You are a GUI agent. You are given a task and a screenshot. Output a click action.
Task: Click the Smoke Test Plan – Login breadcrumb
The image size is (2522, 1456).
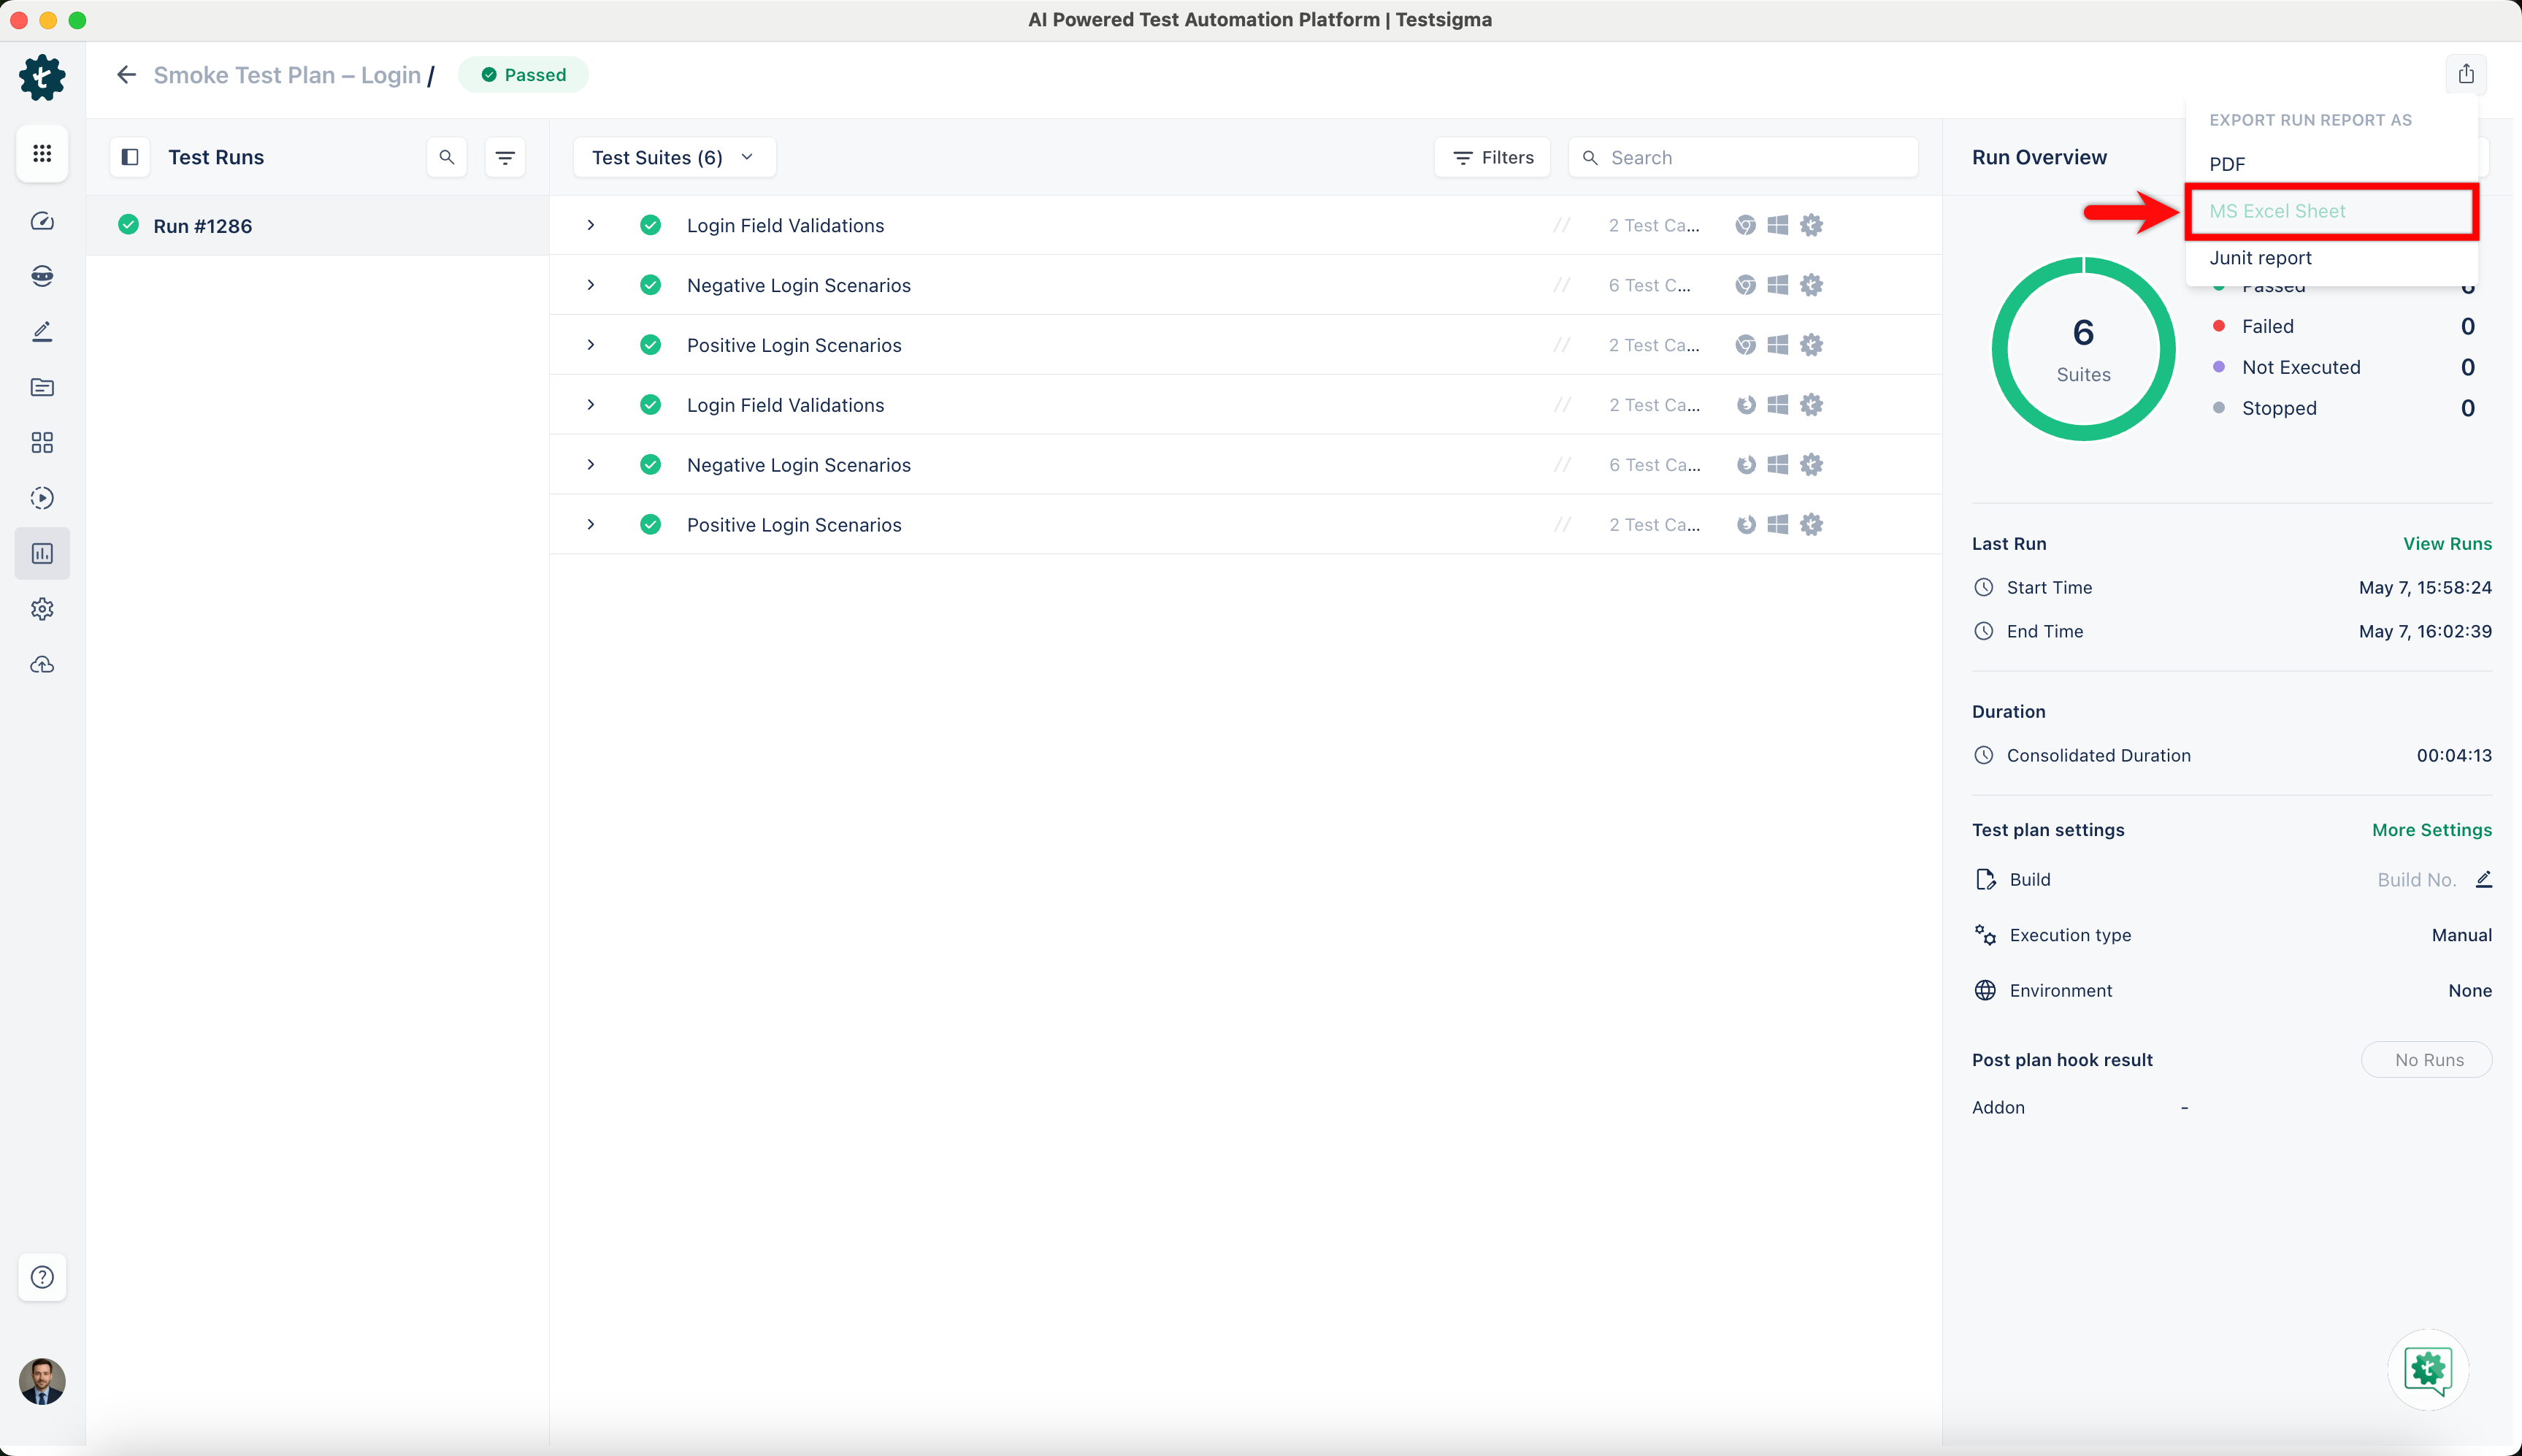click(287, 75)
